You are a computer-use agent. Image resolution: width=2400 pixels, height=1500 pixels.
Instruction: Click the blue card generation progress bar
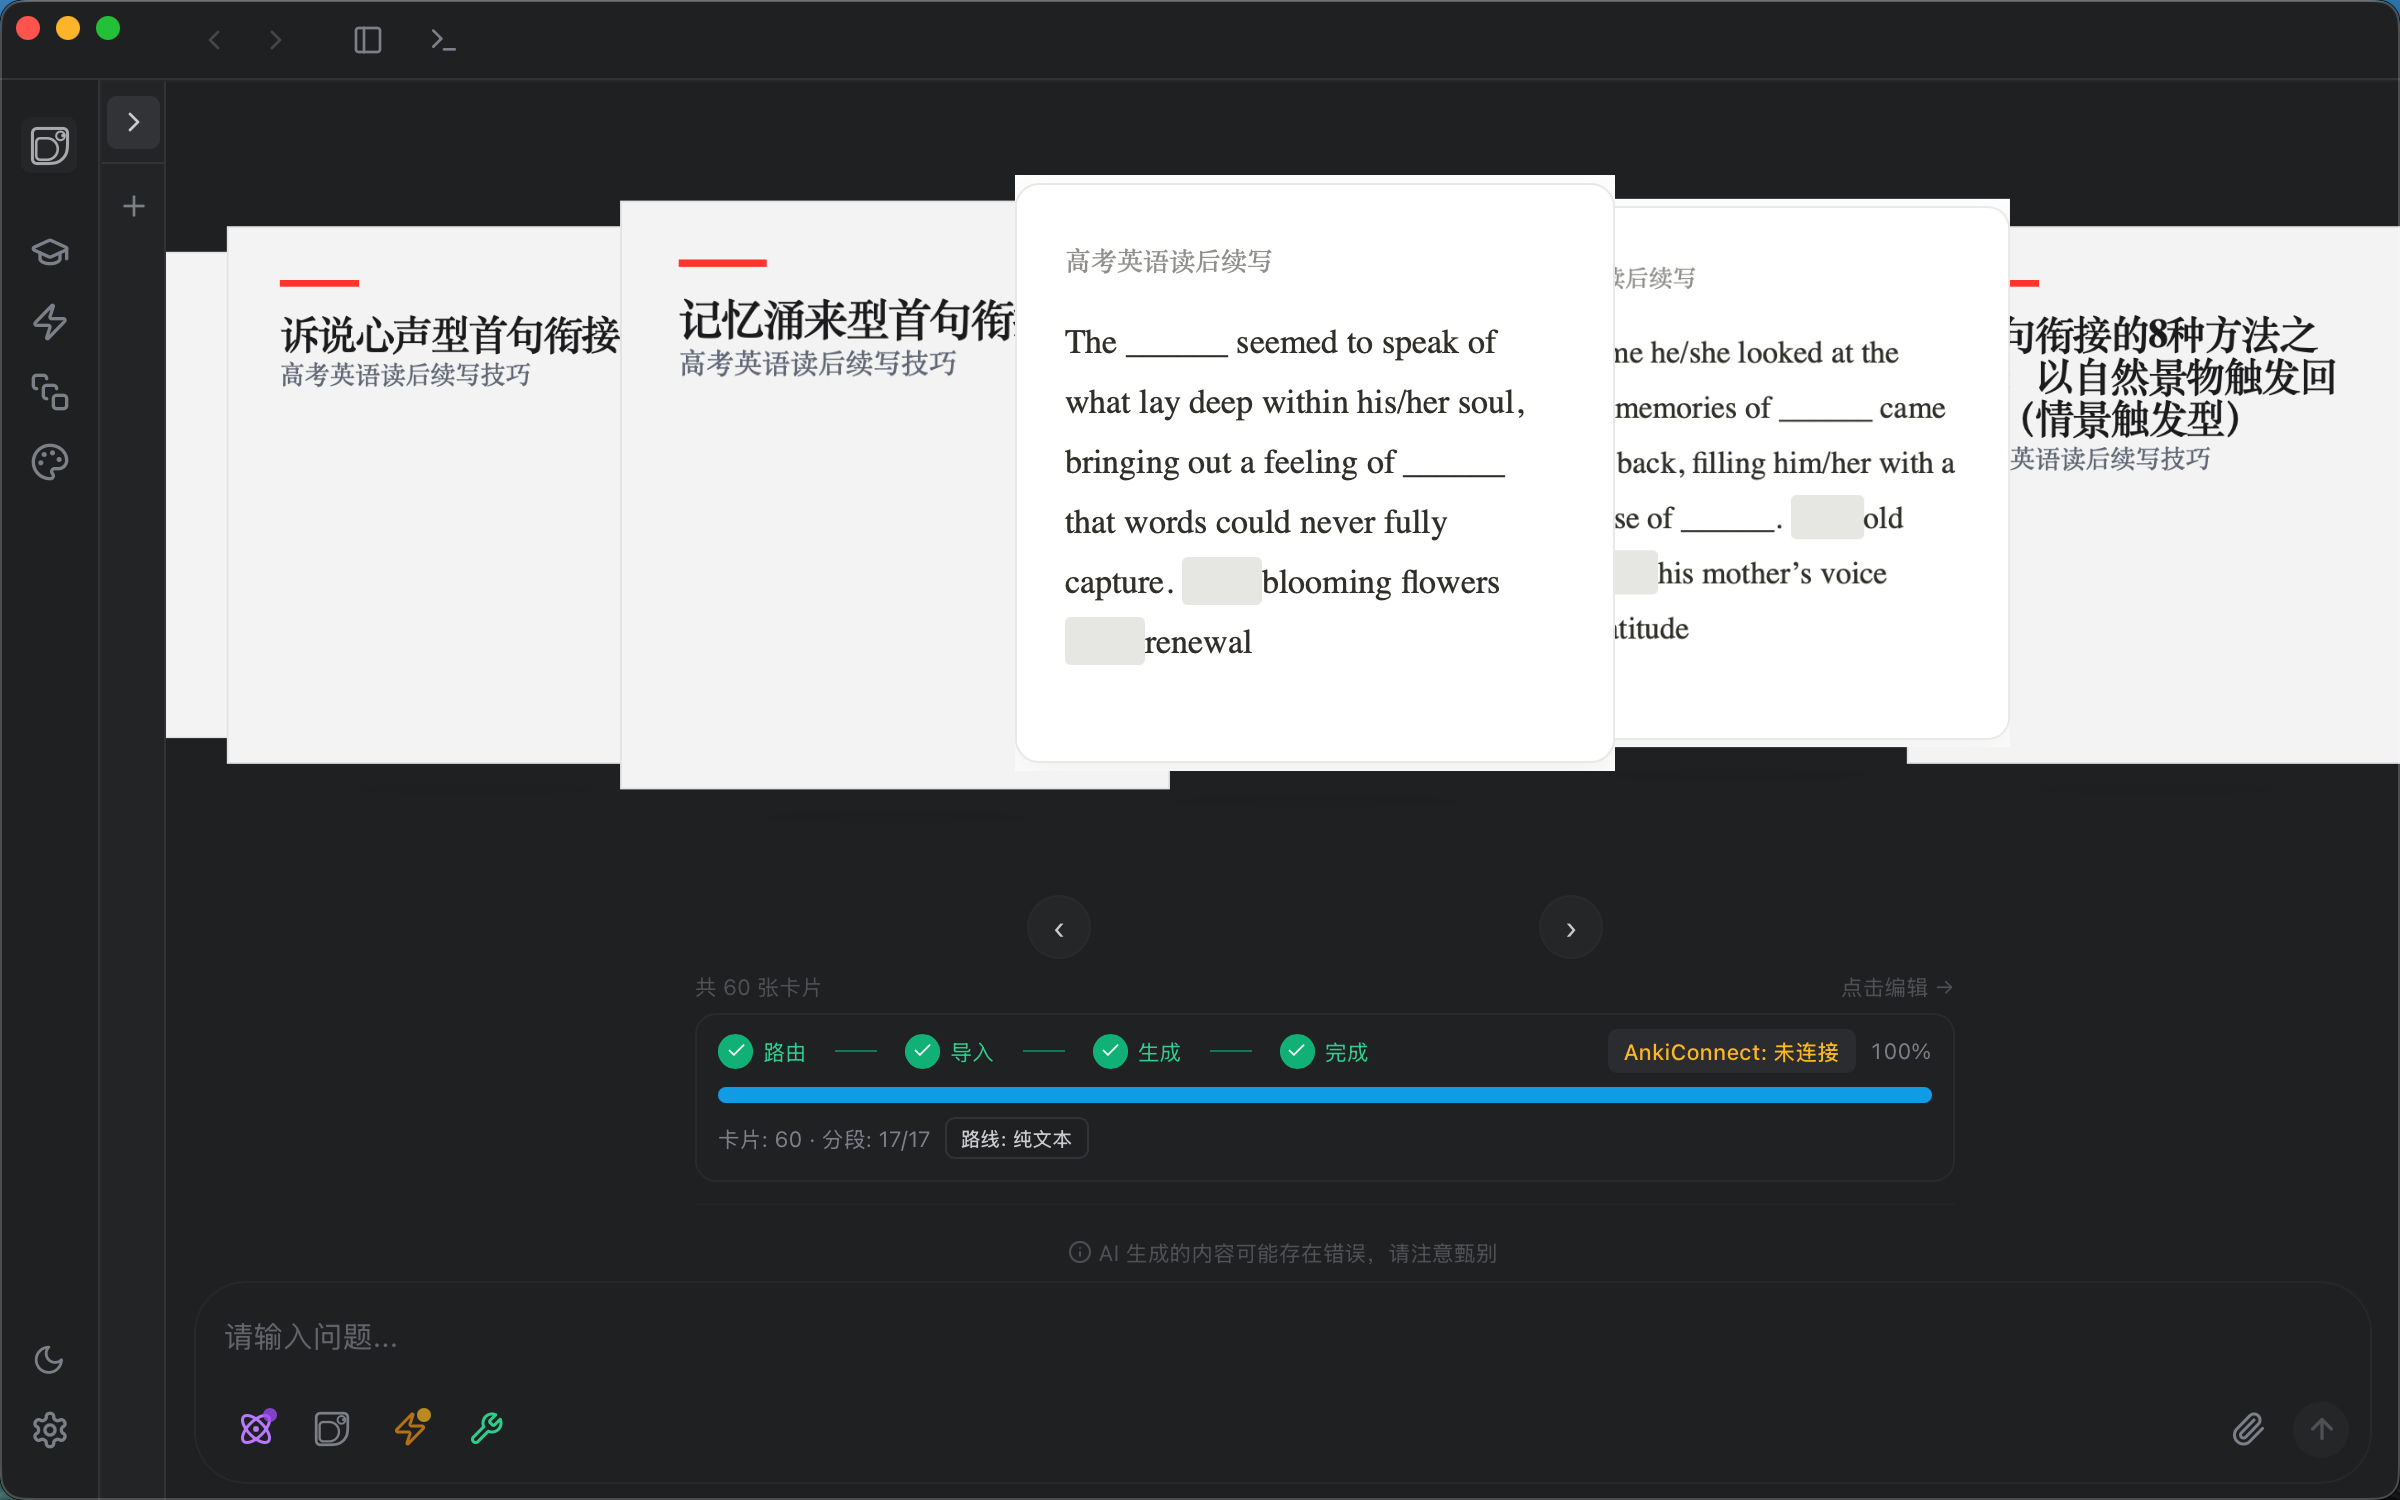[x=1324, y=1095]
